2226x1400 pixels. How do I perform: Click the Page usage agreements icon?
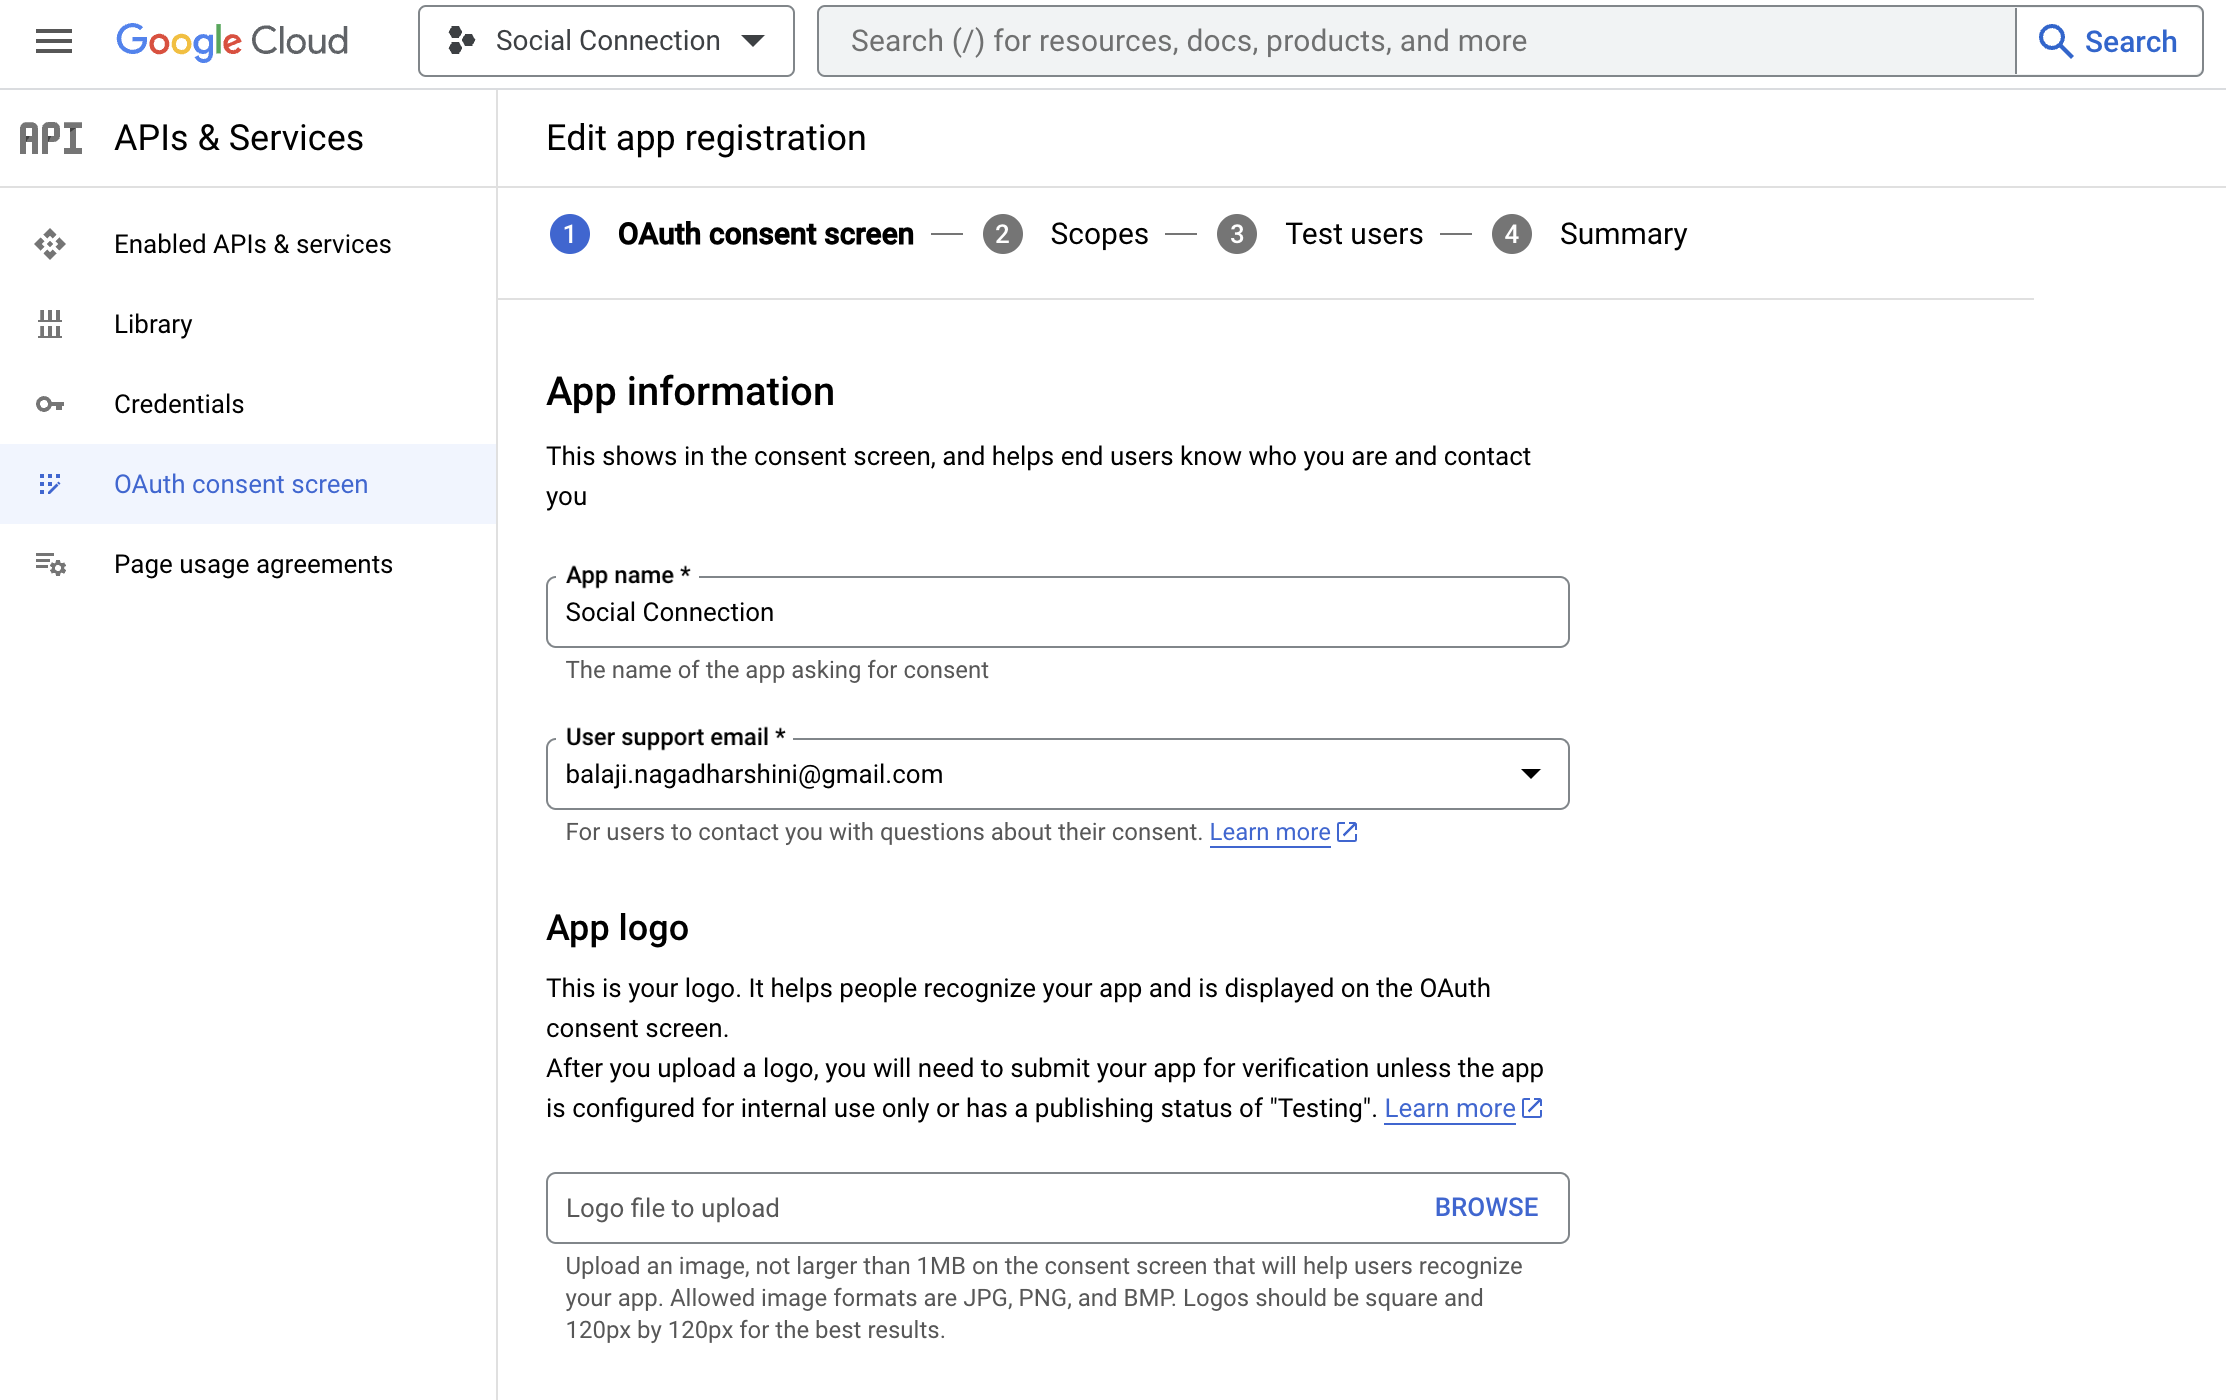tap(50, 564)
